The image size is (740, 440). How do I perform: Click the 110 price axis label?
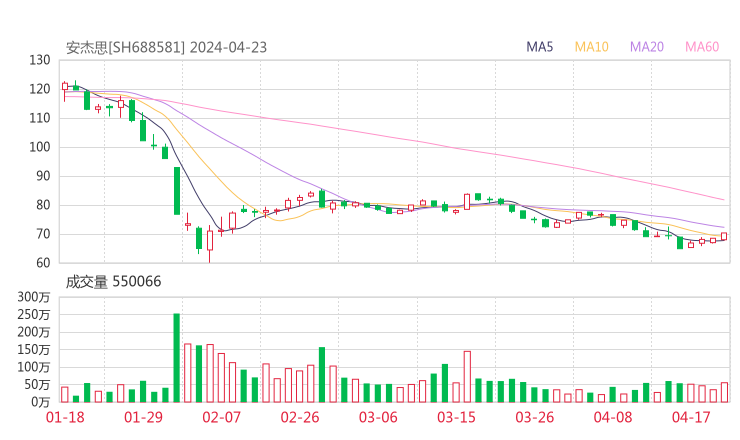click(x=40, y=118)
